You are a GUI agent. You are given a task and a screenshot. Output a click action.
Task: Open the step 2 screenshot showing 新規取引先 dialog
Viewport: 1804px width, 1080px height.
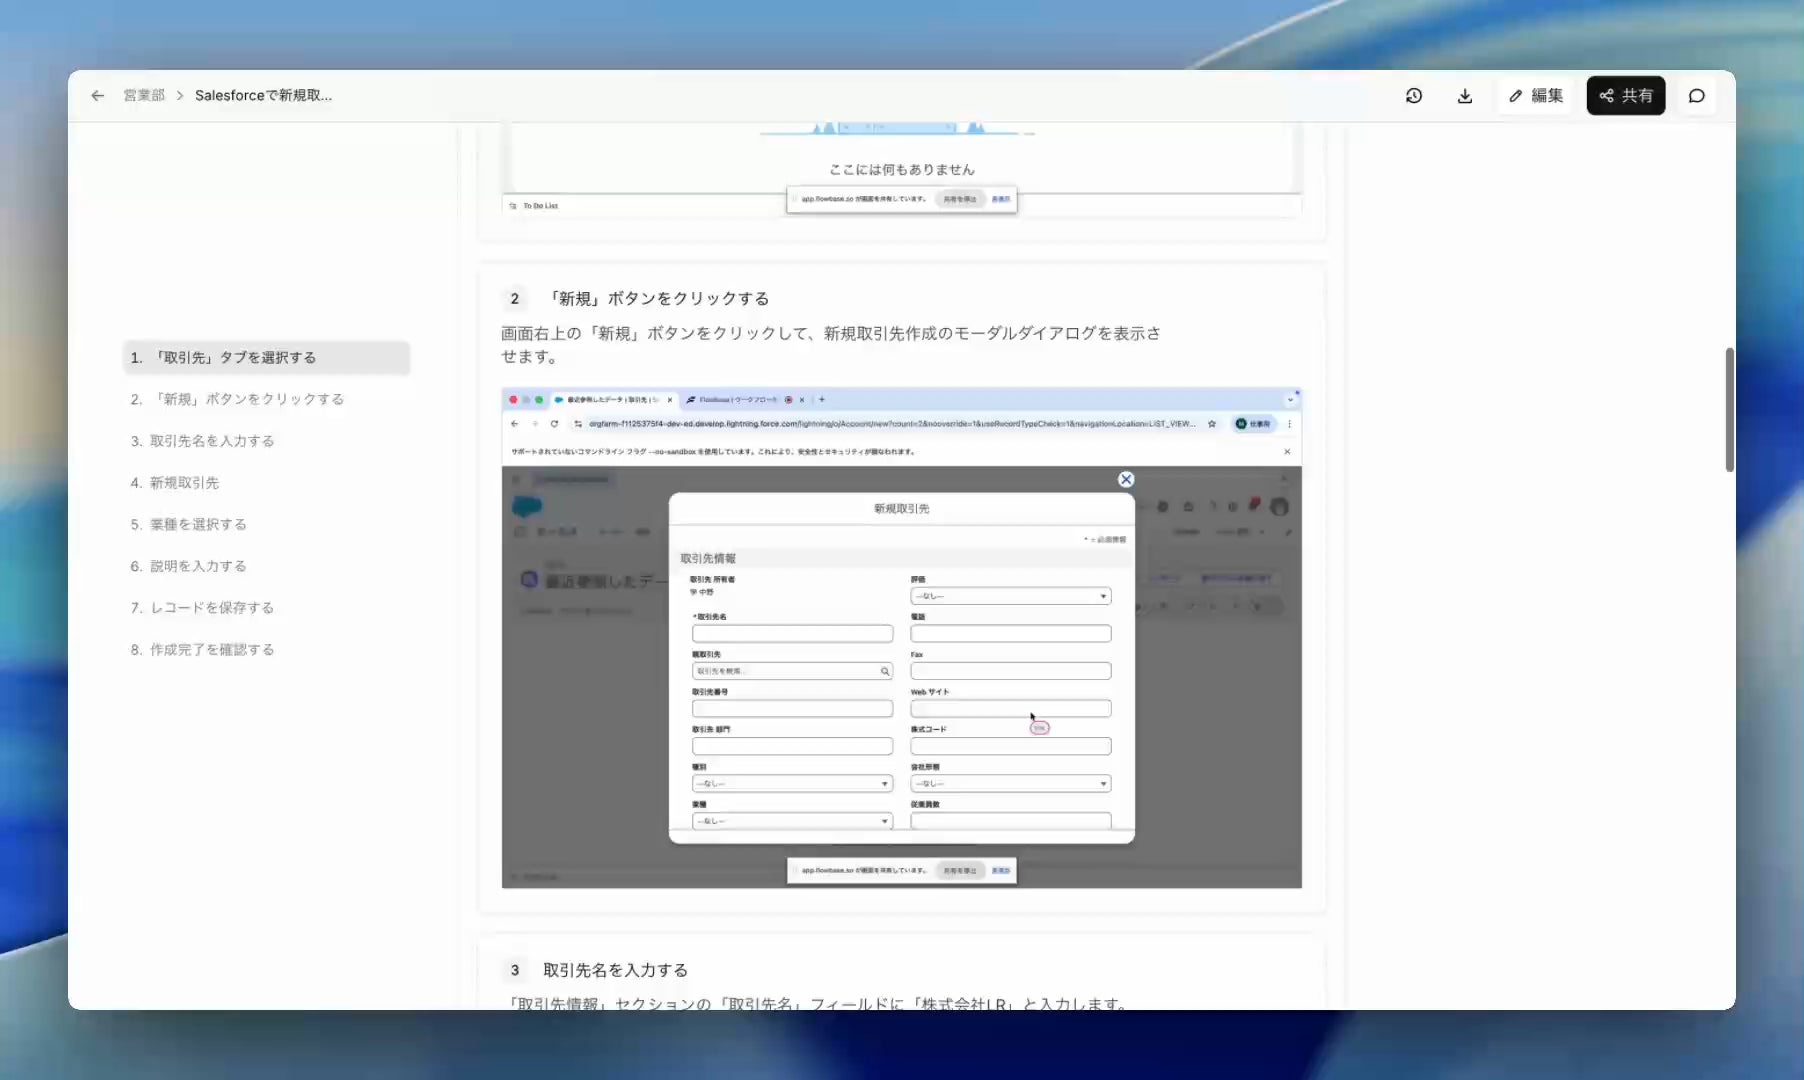click(902, 638)
